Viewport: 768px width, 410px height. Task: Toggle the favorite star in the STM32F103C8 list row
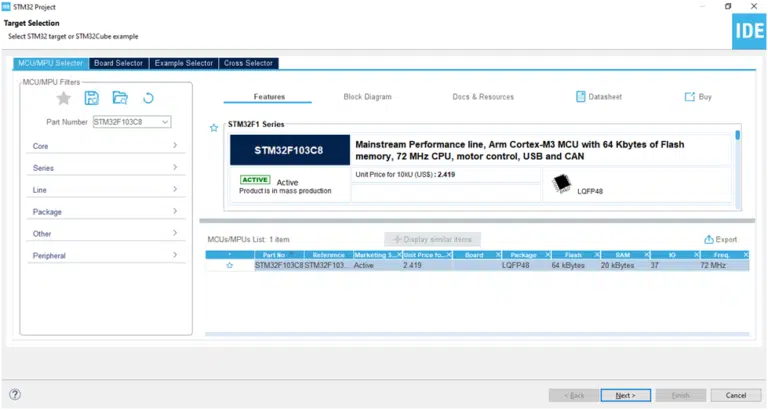tap(229, 265)
